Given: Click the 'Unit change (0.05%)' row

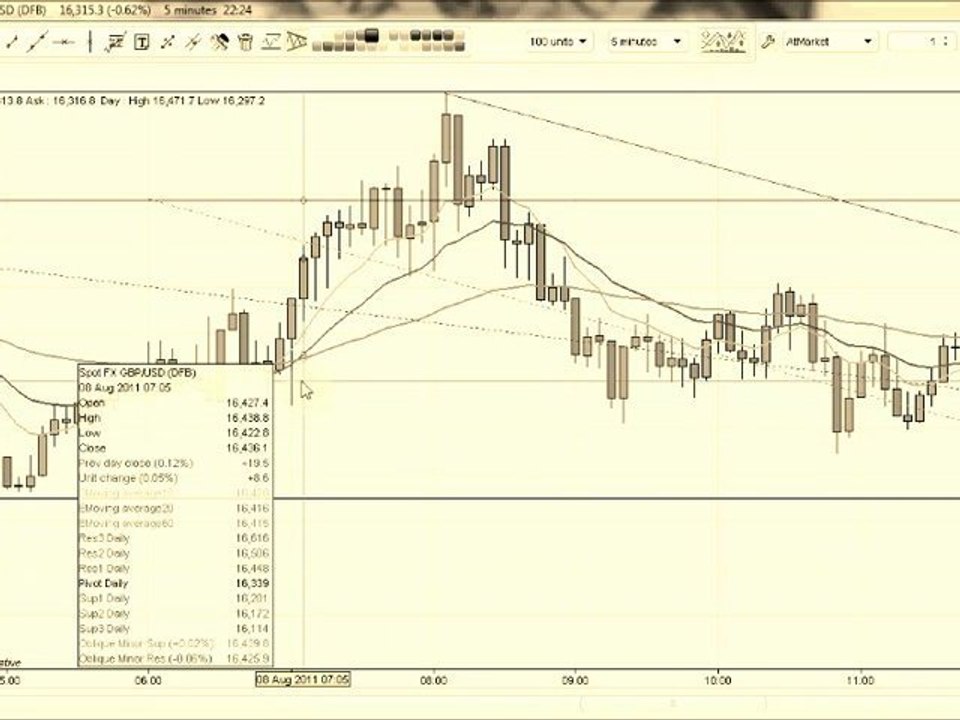Looking at the screenshot, I should tap(174, 478).
